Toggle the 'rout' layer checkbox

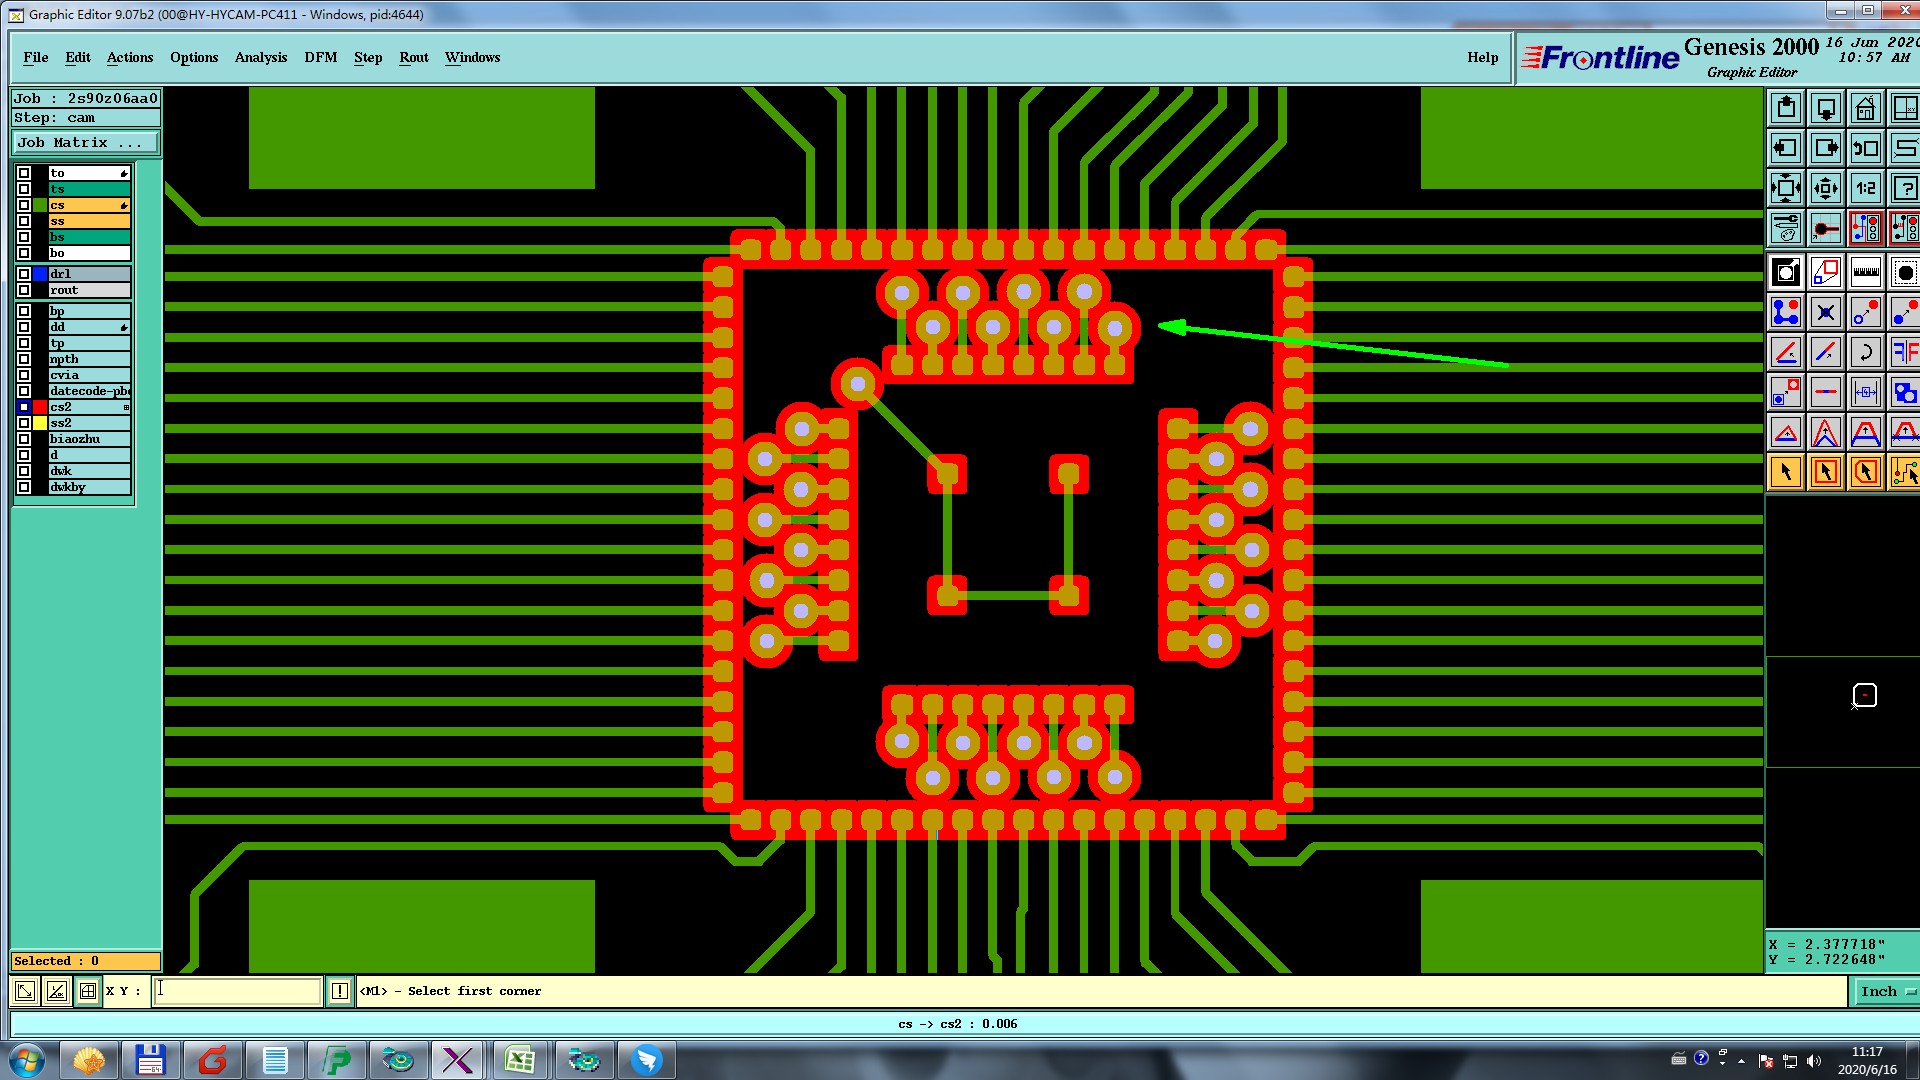pyautogui.click(x=24, y=290)
